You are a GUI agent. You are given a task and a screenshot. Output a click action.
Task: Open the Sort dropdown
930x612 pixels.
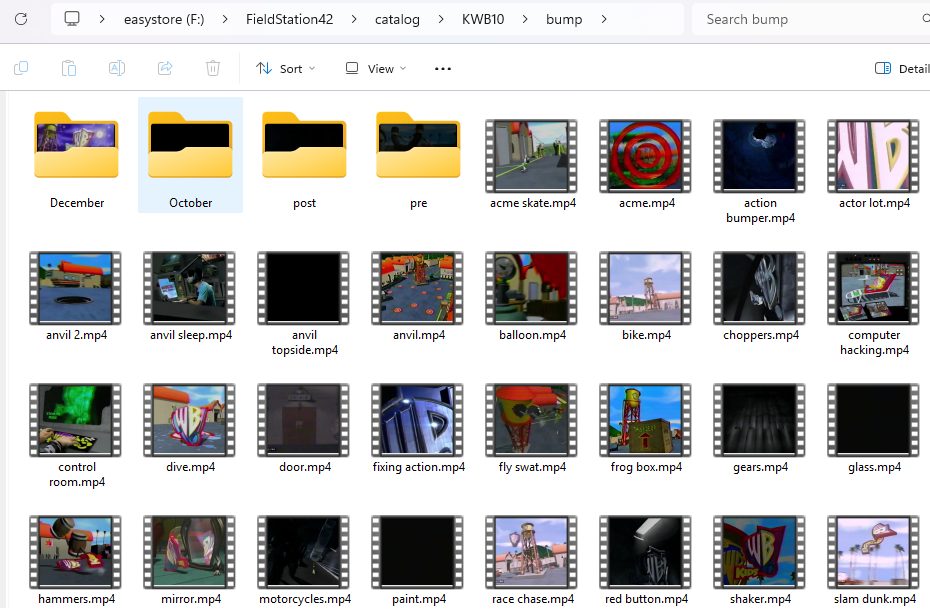[x=286, y=69]
